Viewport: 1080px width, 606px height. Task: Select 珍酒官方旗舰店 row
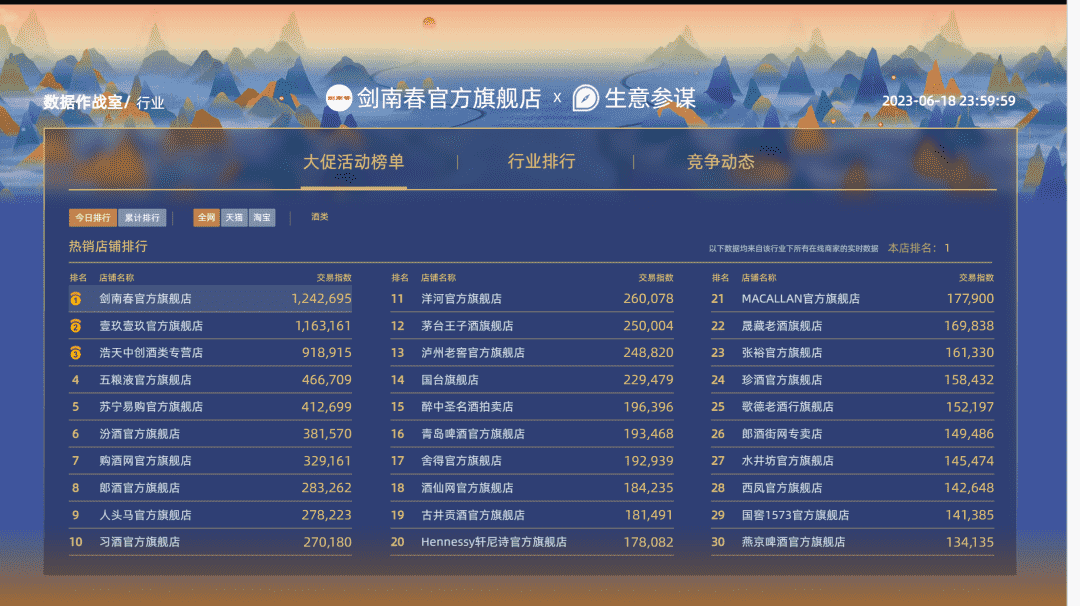pyautogui.click(x=853, y=379)
